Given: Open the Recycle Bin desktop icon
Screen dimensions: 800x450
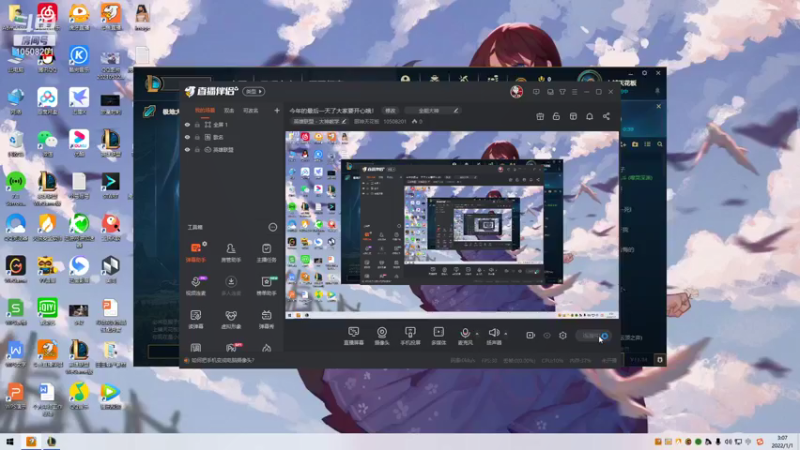Looking at the screenshot, I should click(x=16, y=142).
